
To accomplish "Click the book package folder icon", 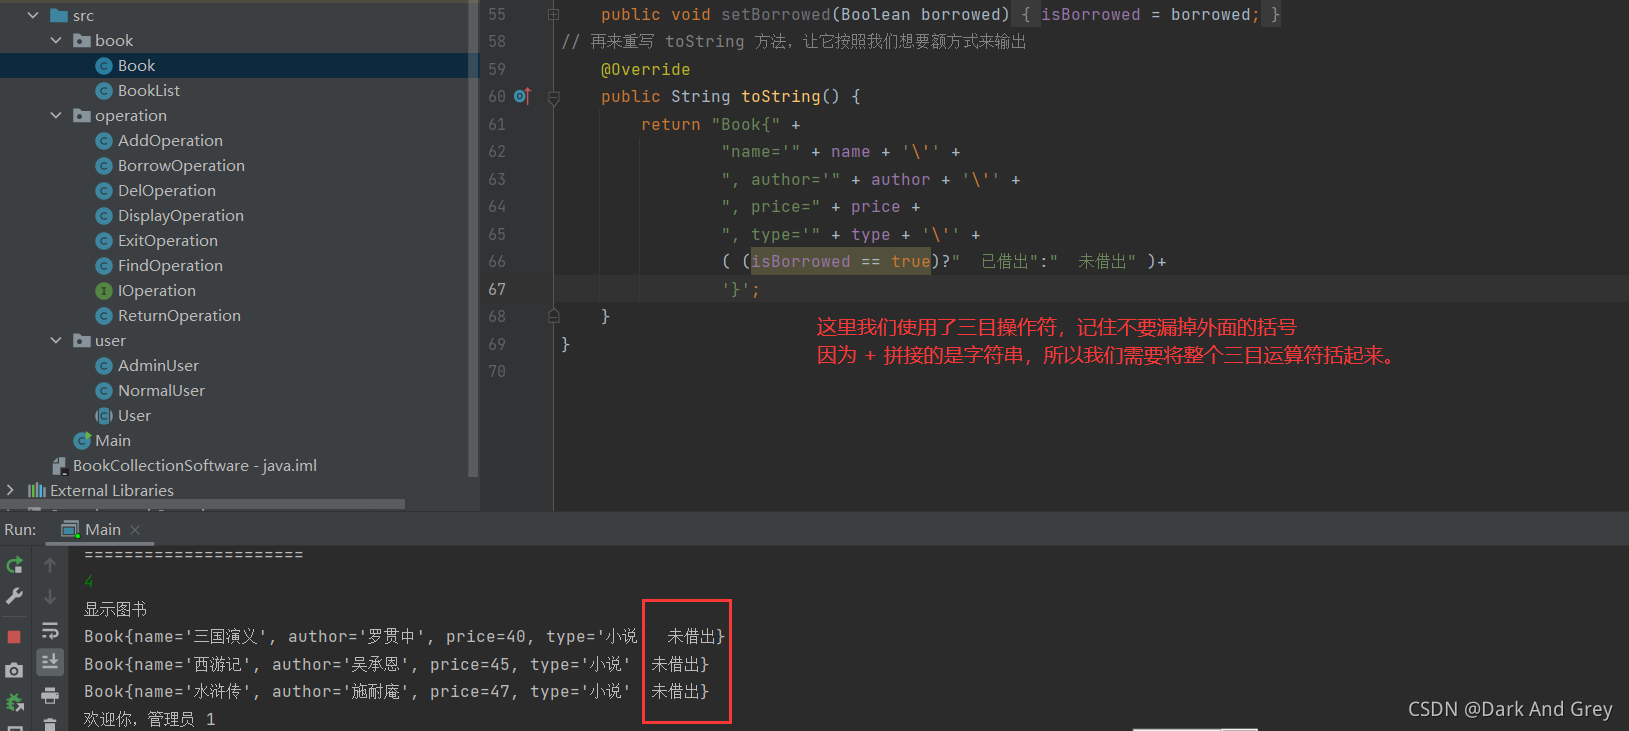I will pyautogui.click(x=82, y=41).
